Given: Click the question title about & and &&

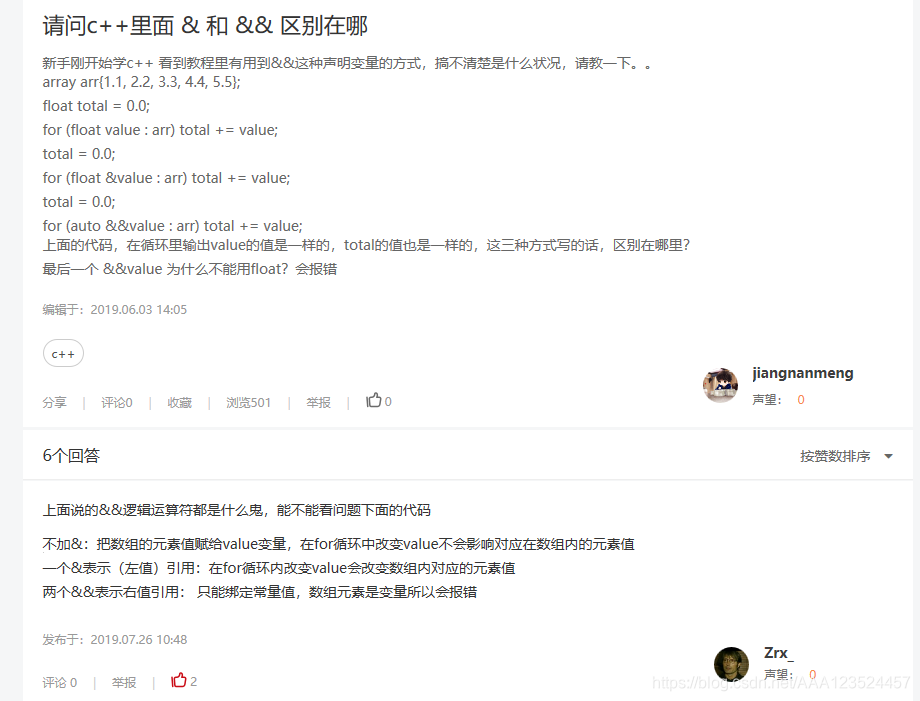Looking at the screenshot, I should [205, 26].
